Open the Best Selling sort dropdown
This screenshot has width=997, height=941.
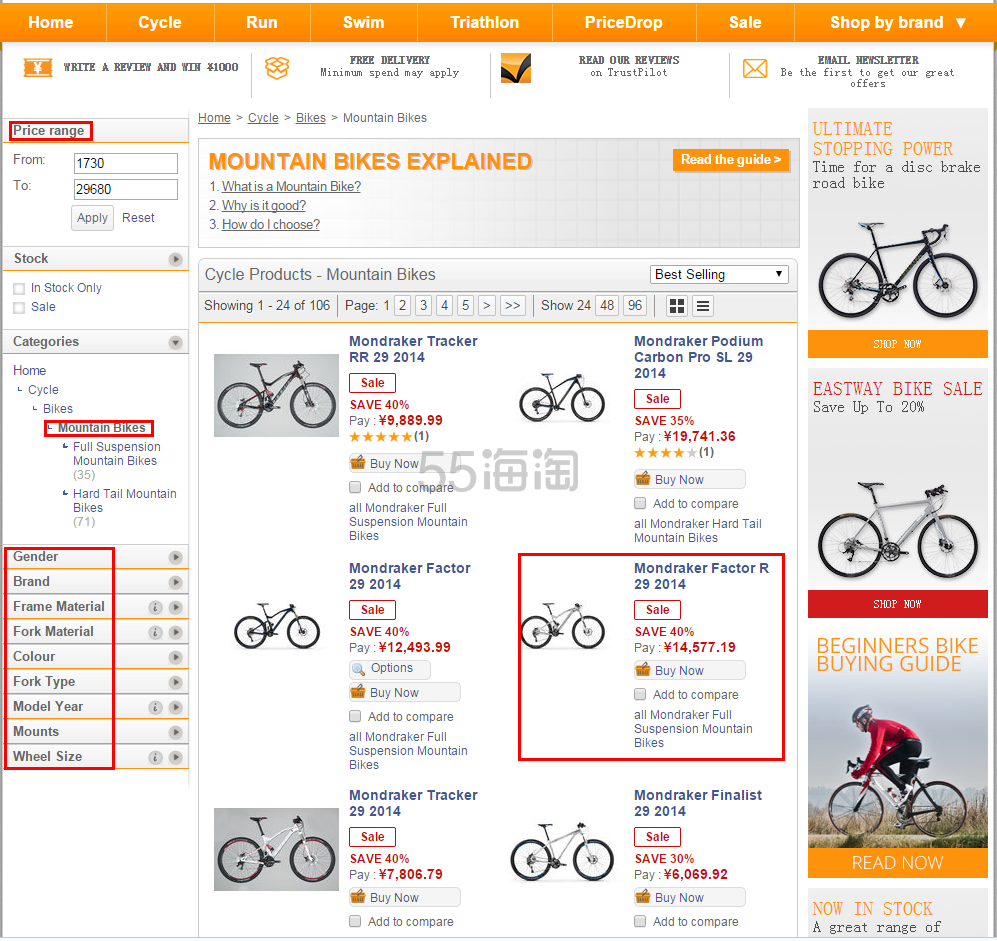718,274
